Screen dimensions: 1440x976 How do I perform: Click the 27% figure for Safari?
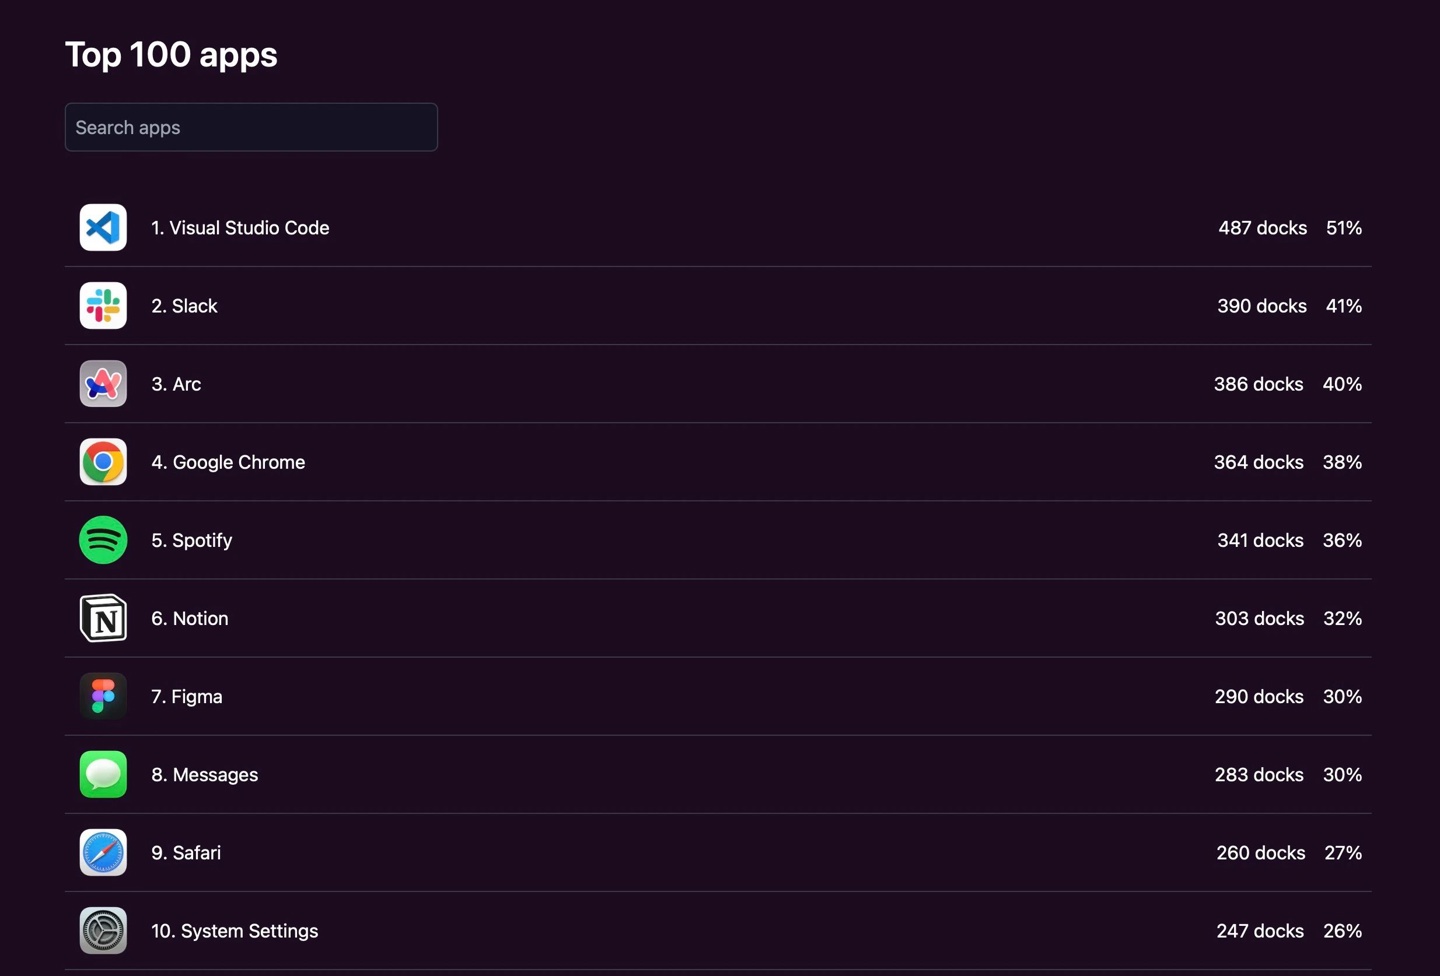(1343, 853)
